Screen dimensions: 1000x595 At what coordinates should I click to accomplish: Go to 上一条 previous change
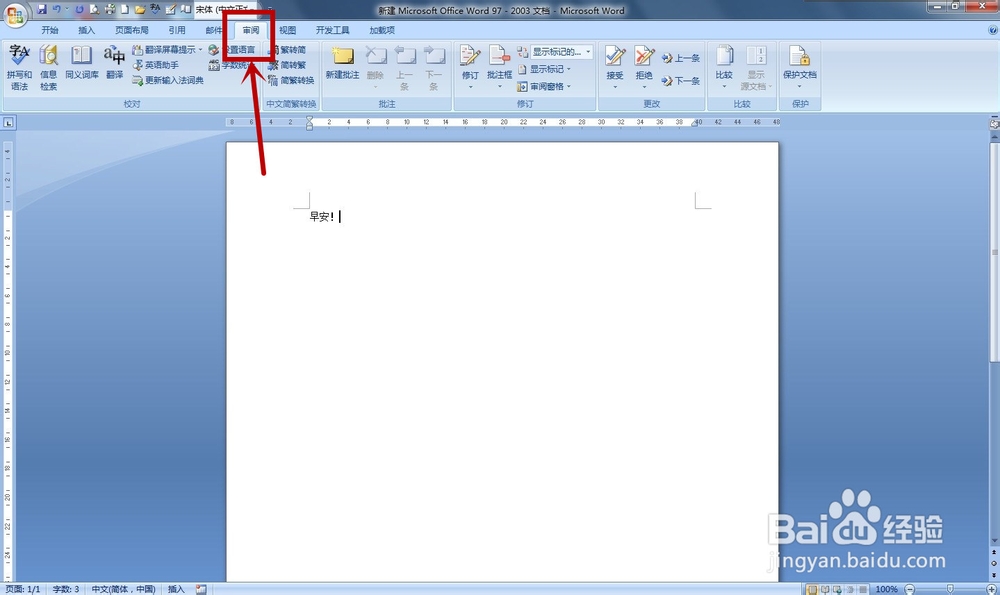[x=681, y=58]
